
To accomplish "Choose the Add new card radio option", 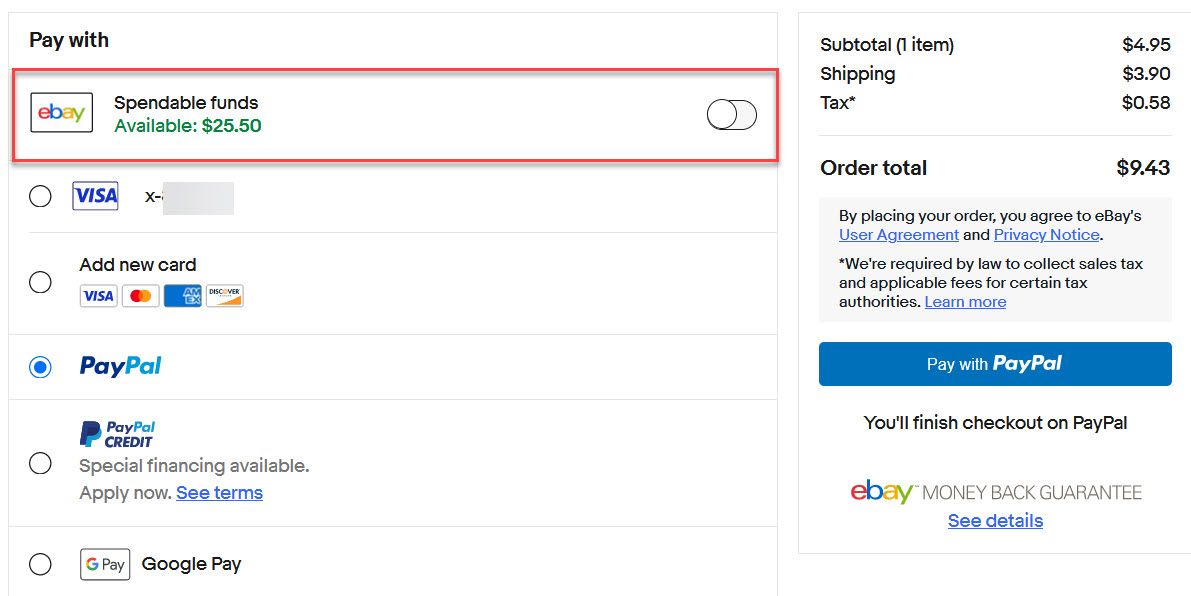I will (40, 282).
